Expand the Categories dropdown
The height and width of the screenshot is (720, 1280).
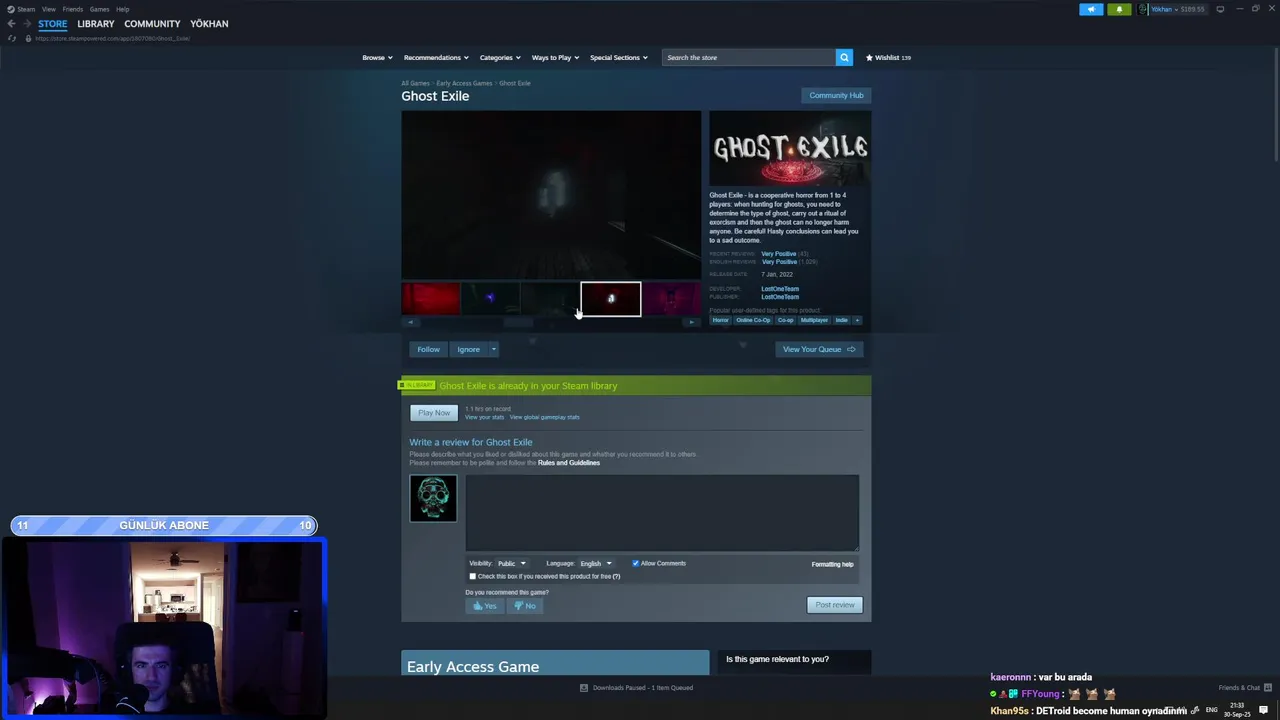click(x=500, y=57)
